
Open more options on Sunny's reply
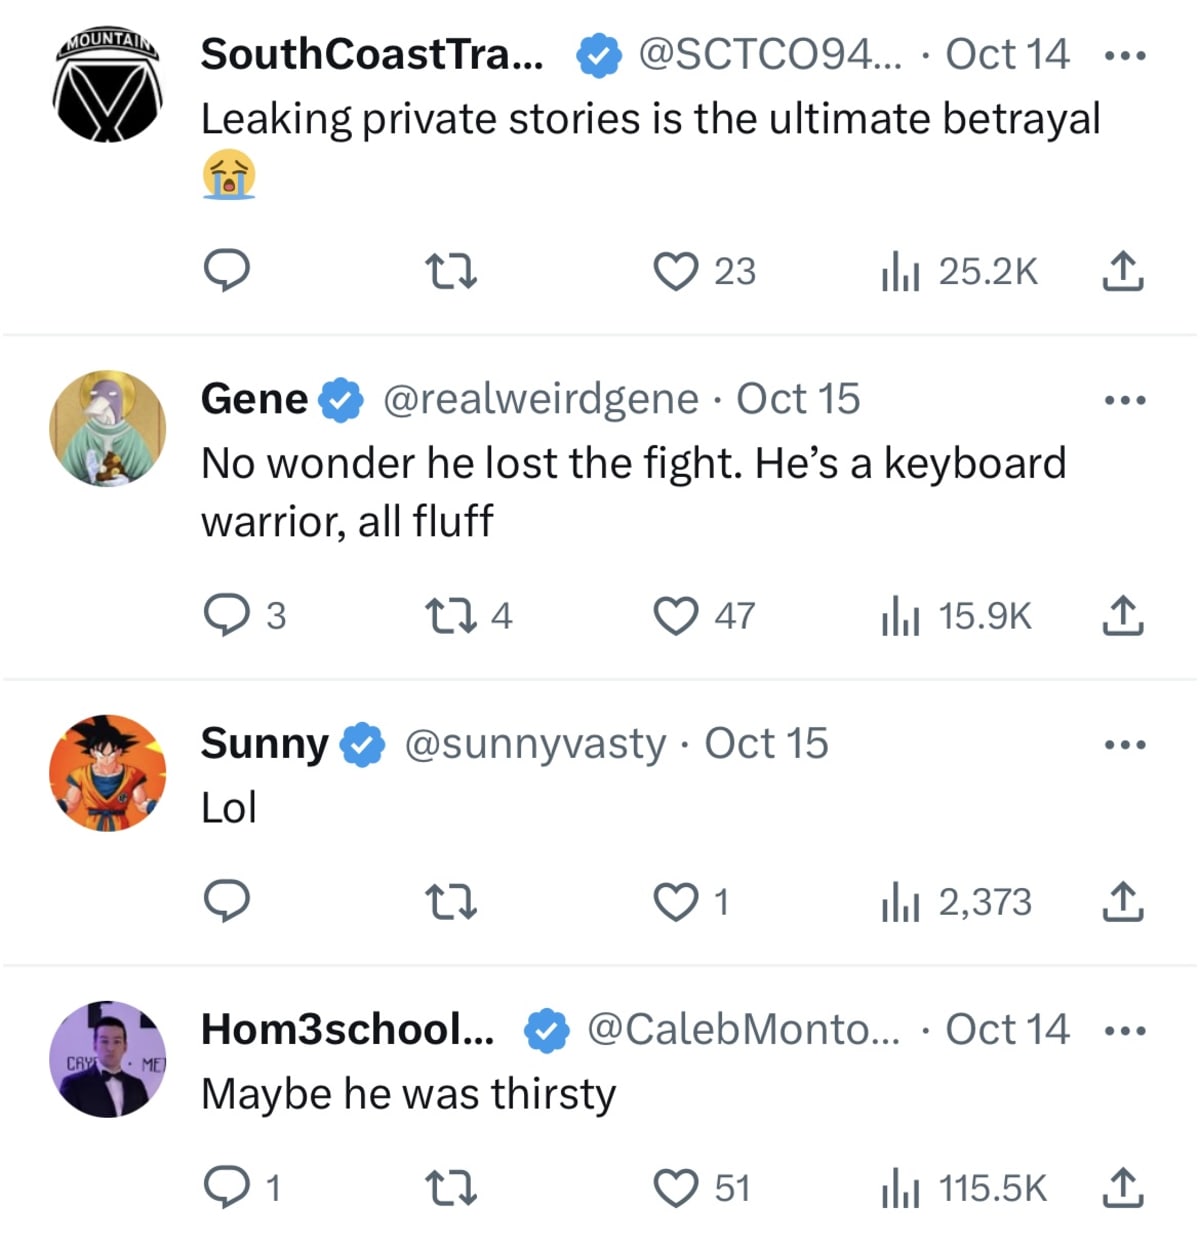(1124, 743)
